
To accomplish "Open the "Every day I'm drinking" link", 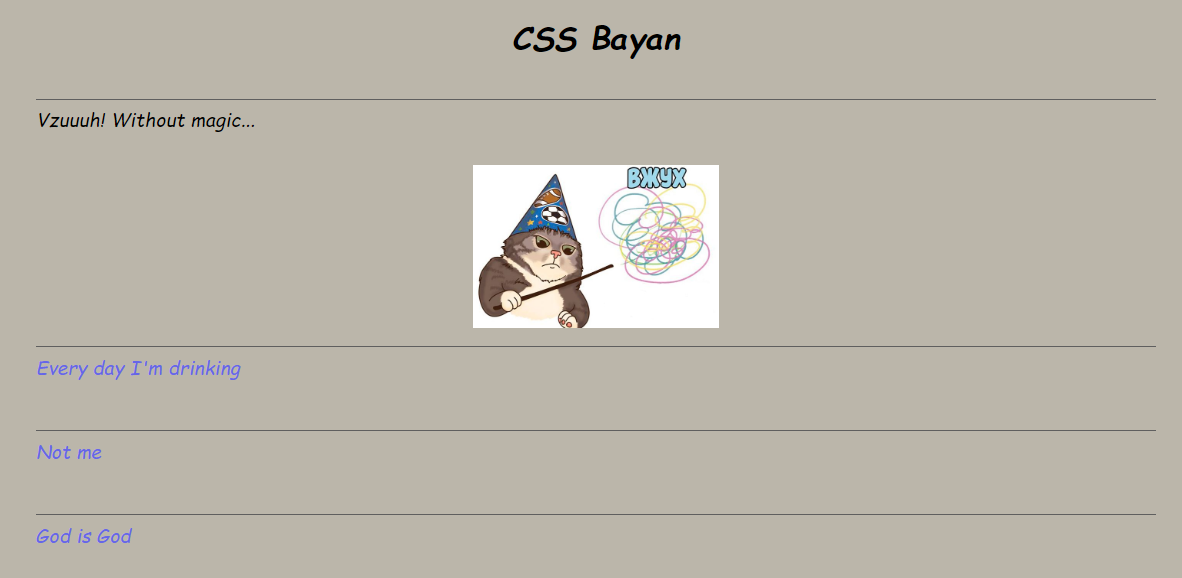I will tap(139, 369).
